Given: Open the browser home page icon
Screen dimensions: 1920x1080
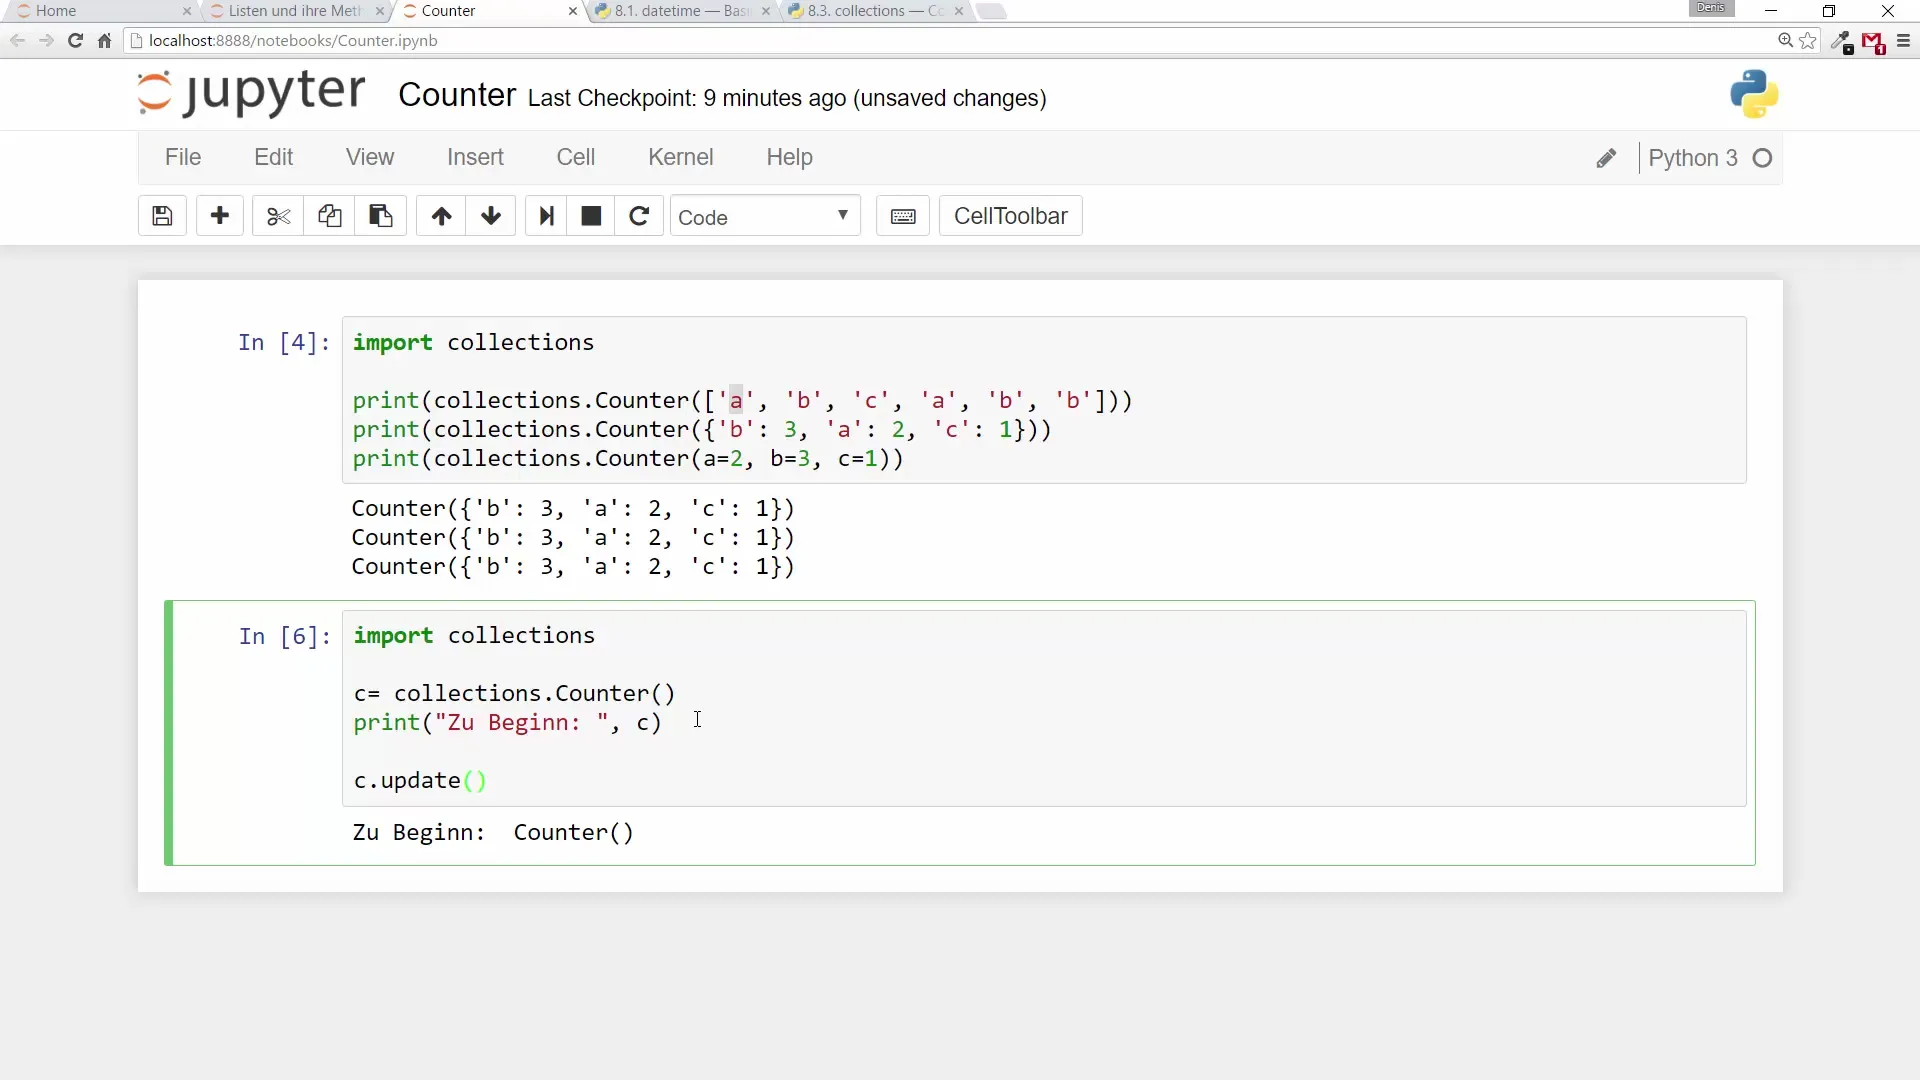Looking at the screenshot, I should pyautogui.click(x=104, y=41).
